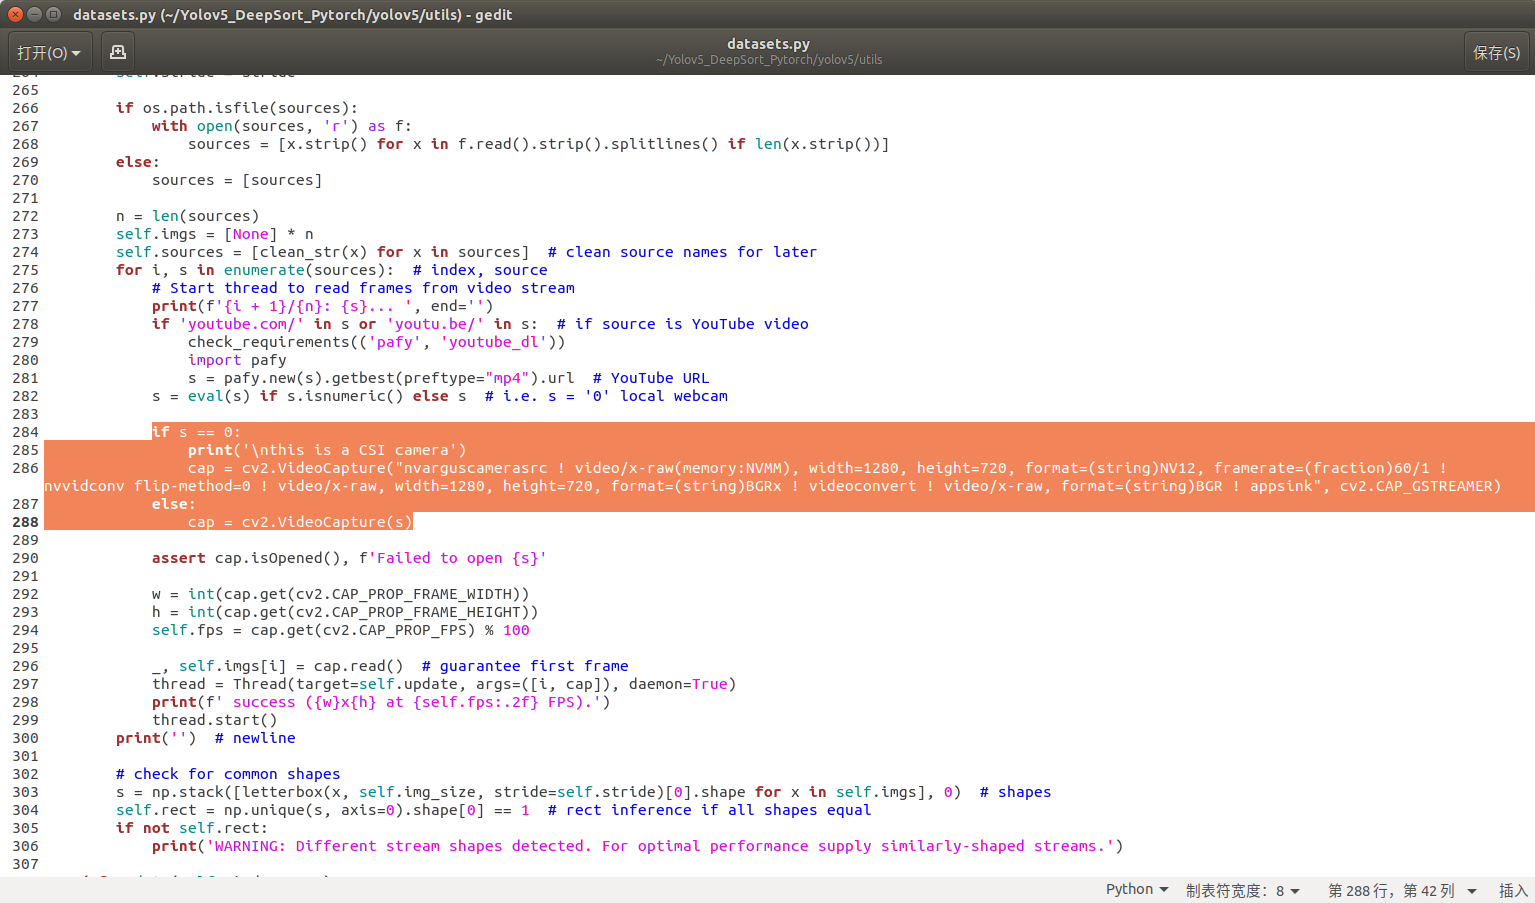This screenshot has width=1535, height=903.
Task: Click 'cv2.CAP_GSTREAMER' in the highlighted code
Action: pyautogui.click(x=1416, y=486)
